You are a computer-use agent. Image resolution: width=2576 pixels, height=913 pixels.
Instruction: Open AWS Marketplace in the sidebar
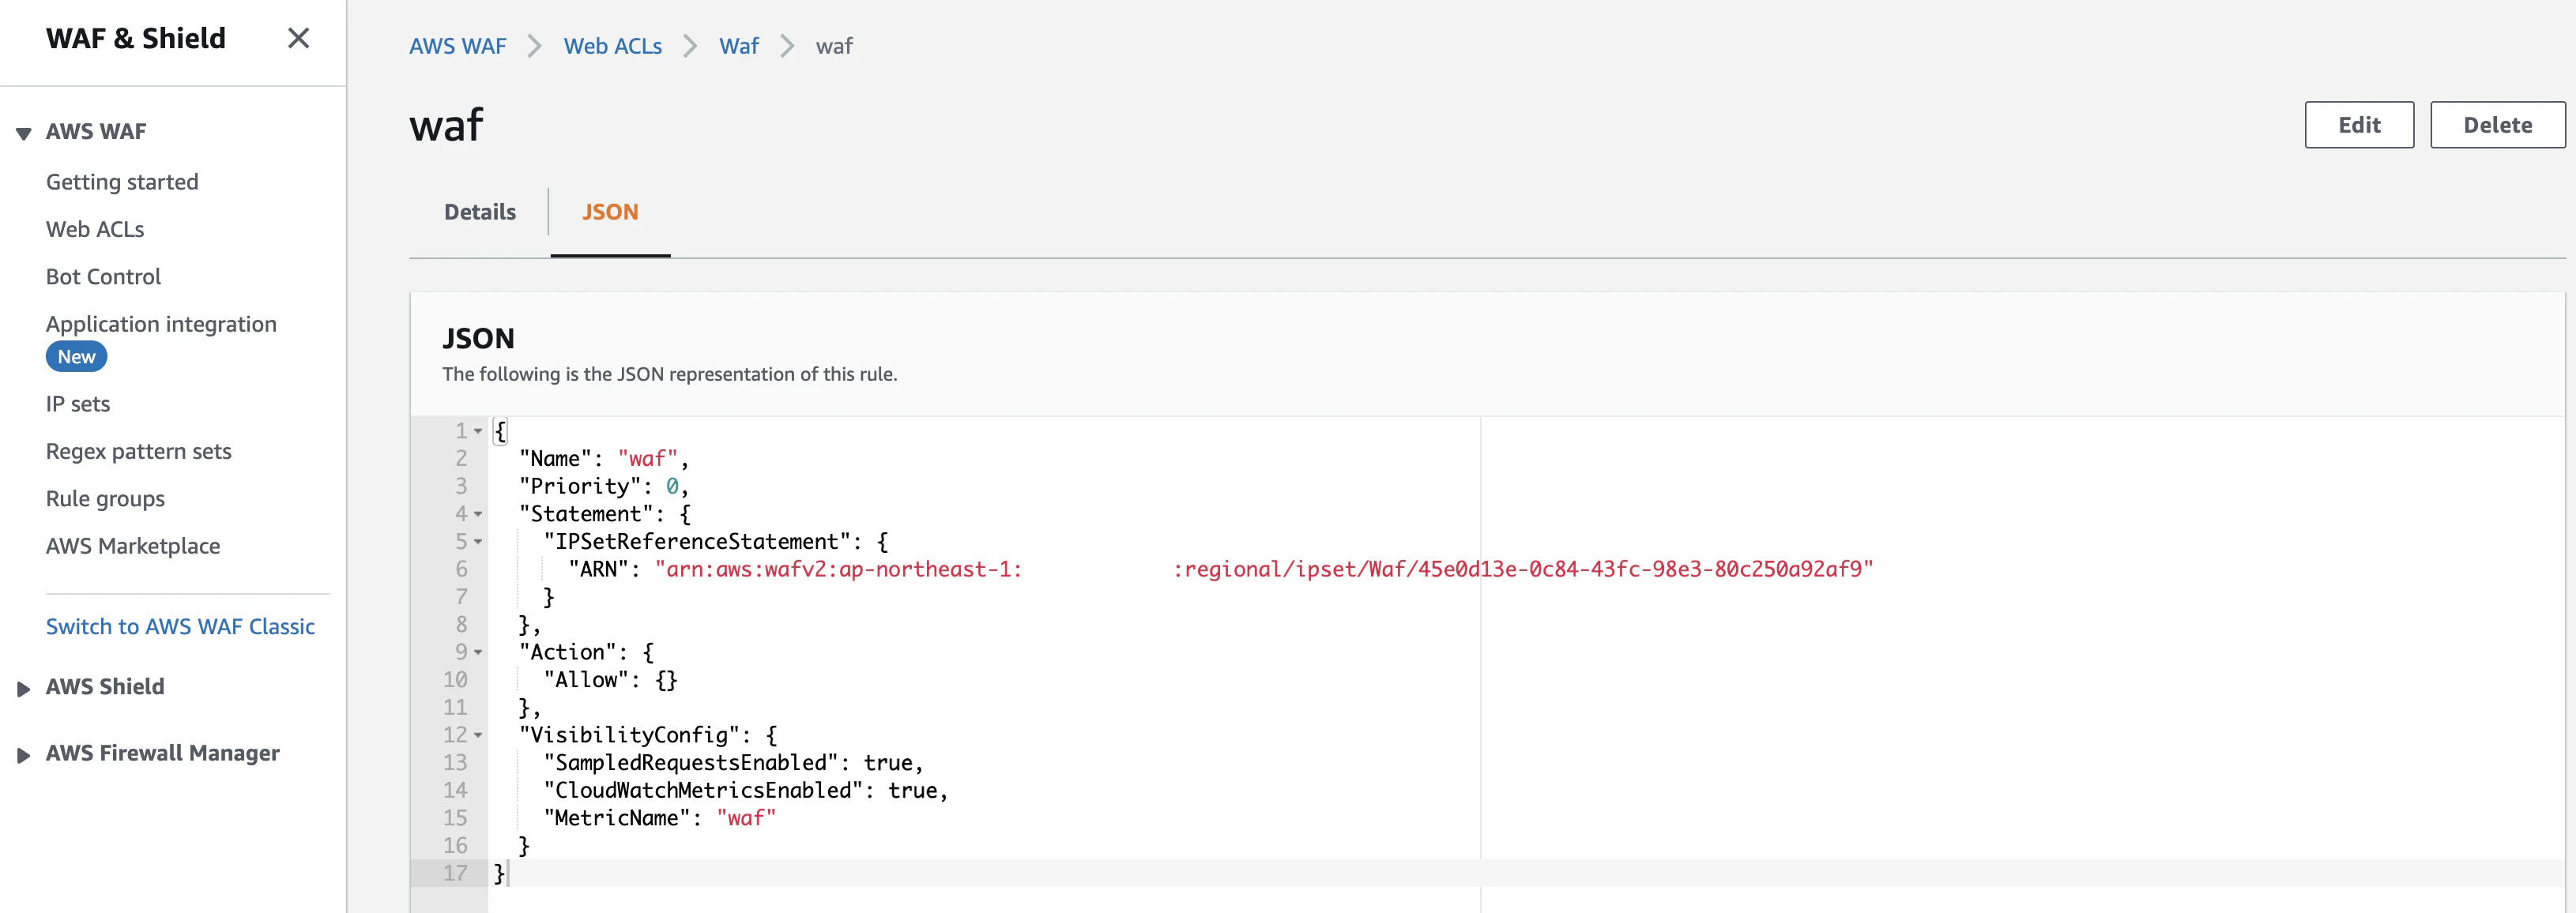tap(133, 546)
